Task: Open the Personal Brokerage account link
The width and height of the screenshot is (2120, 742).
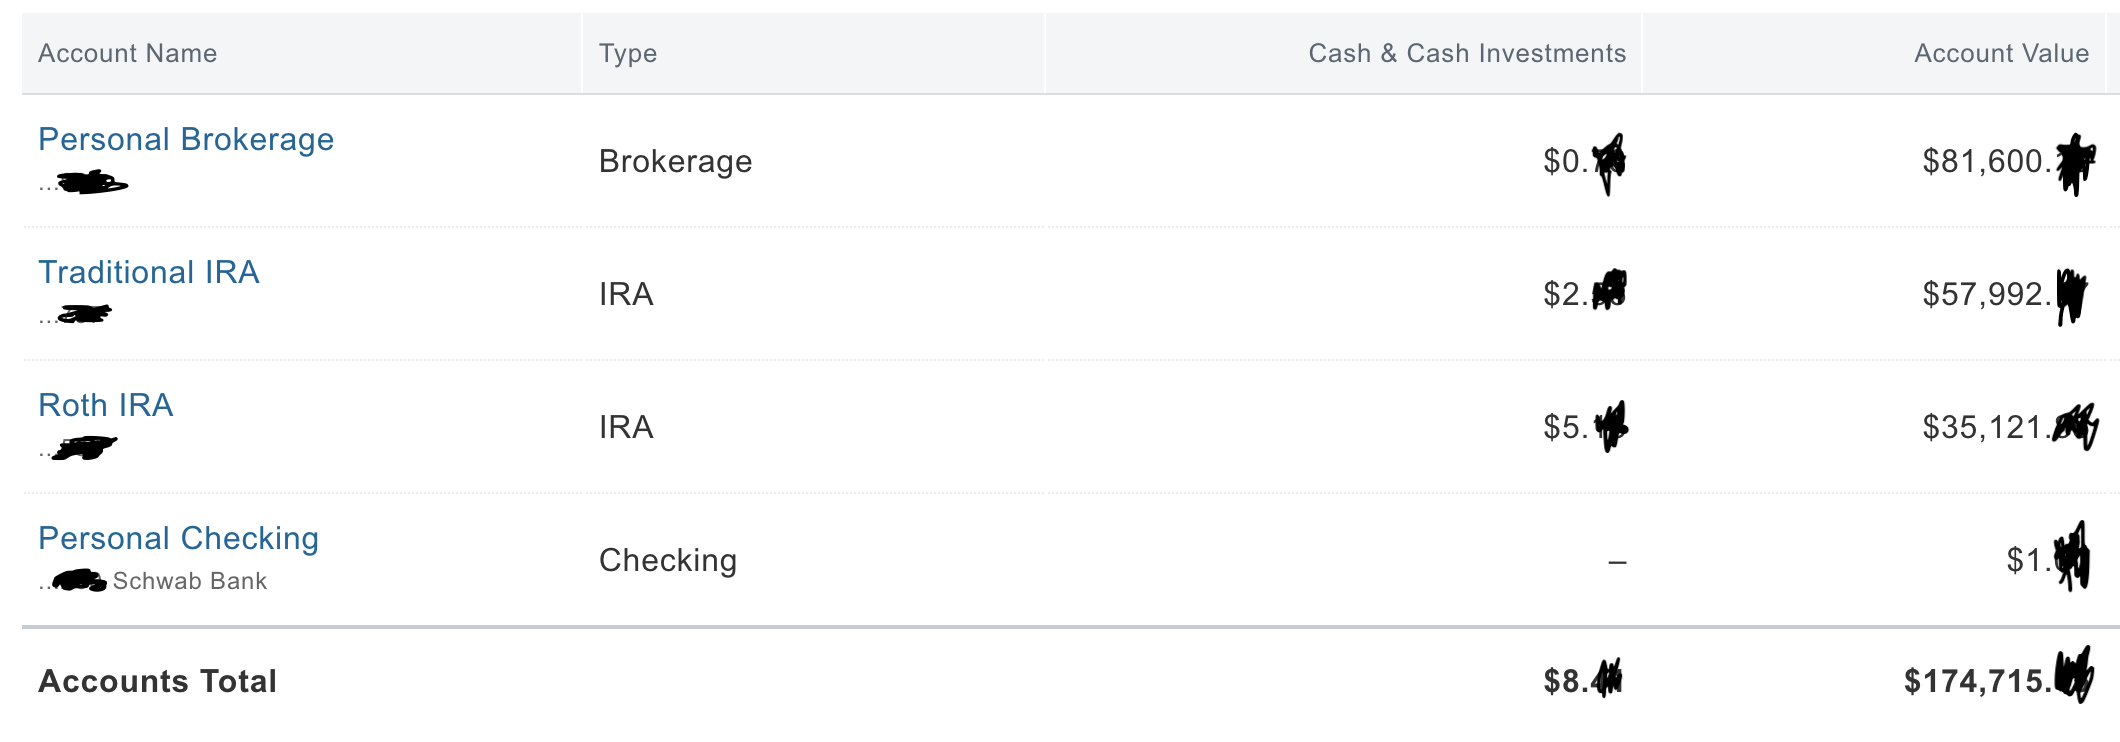Action: (186, 140)
